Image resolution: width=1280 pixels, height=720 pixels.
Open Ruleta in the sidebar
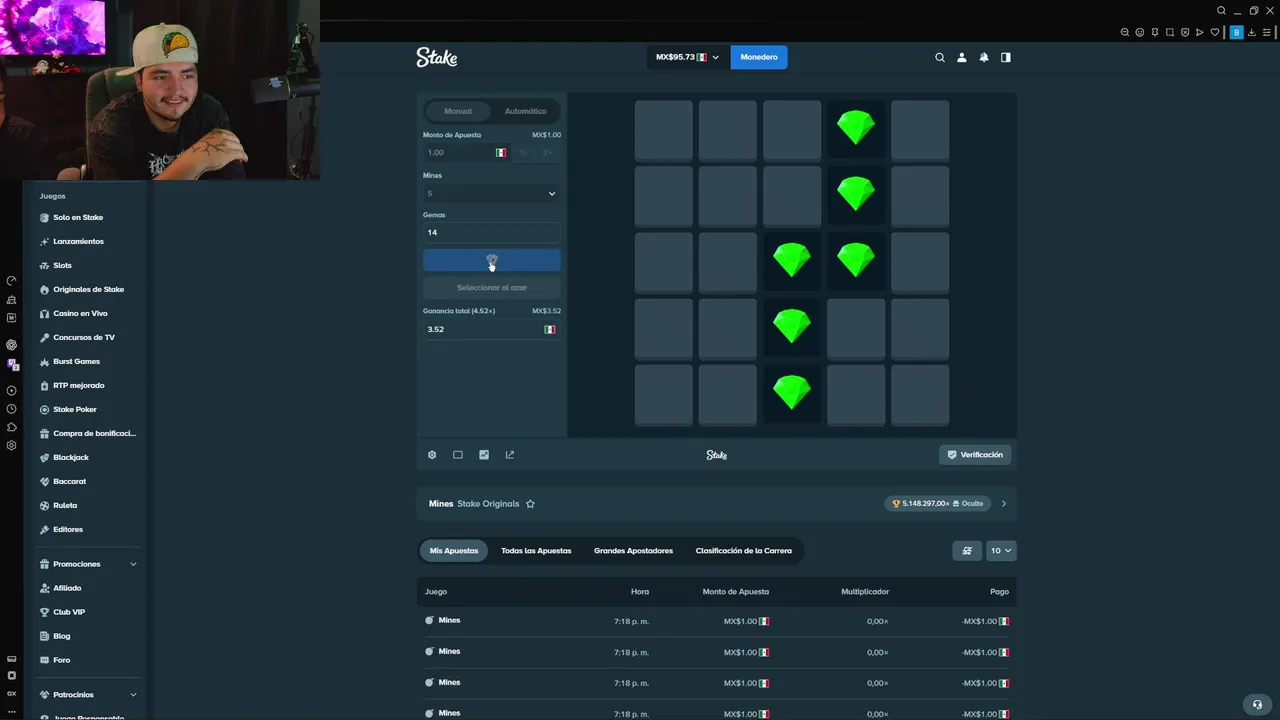coord(65,505)
